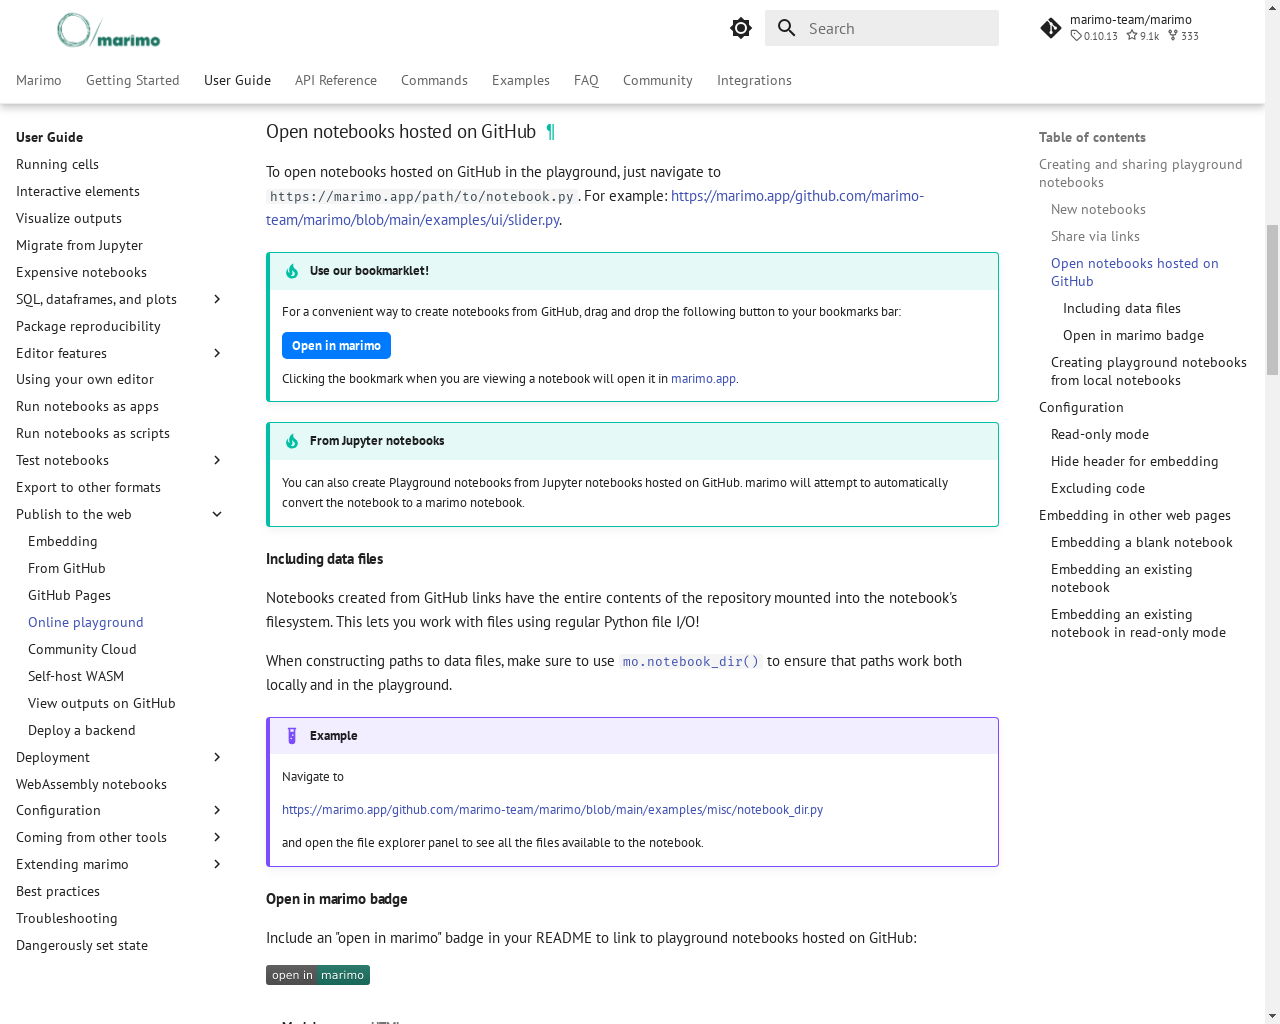Image resolution: width=1280 pixels, height=1024 pixels.
Task: Expand the Editor features section
Action: coord(217,353)
